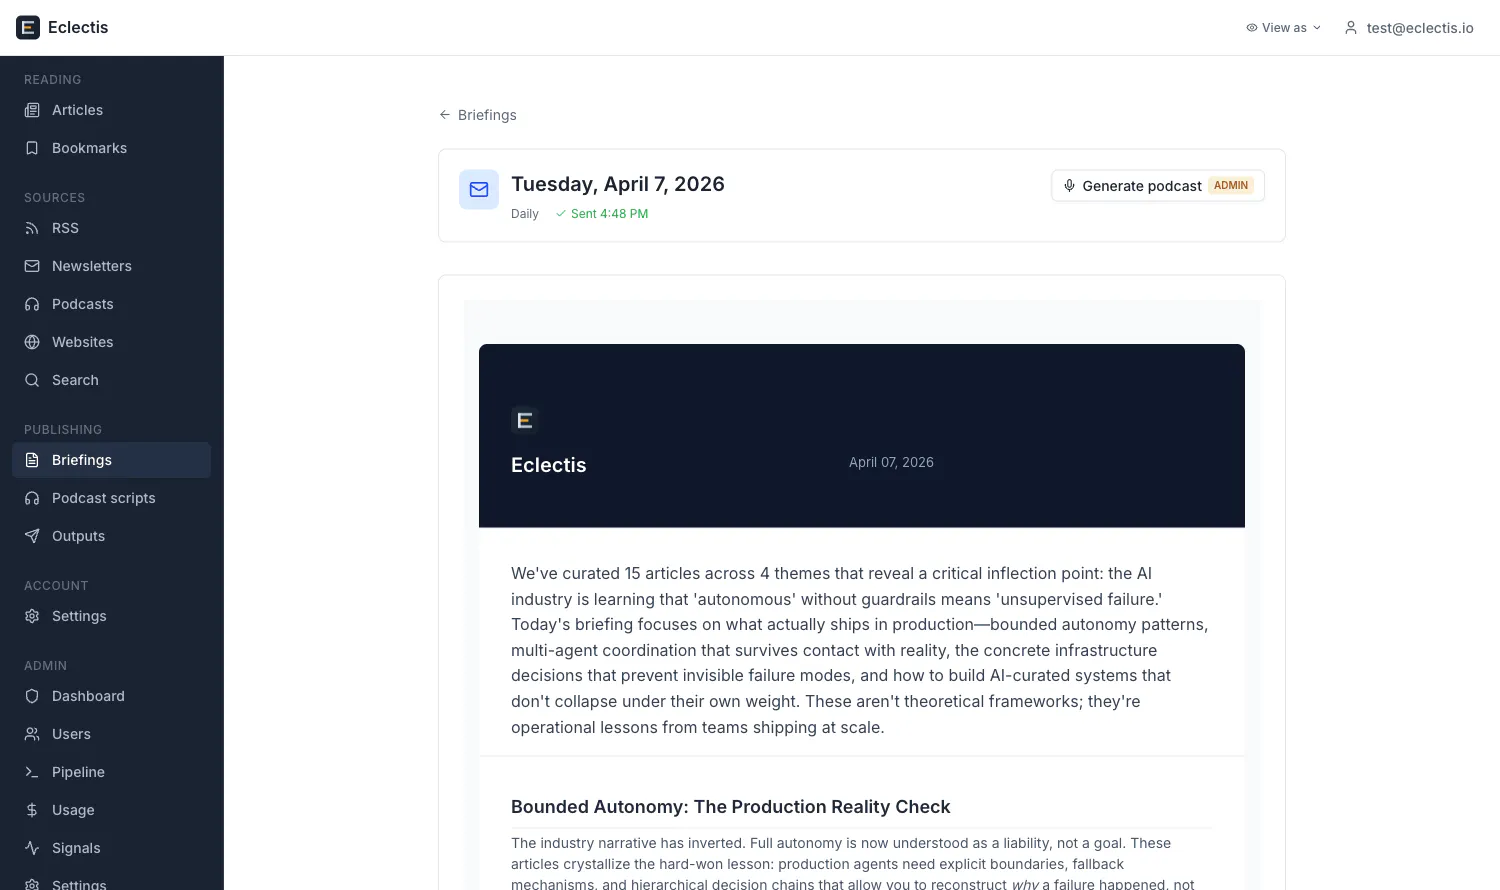Image resolution: width=1500 pixels, height=890 pixels.
Task: Open Pipeline terminal icon under Admin
Action: pyautogui.click(x=32, y=772)
